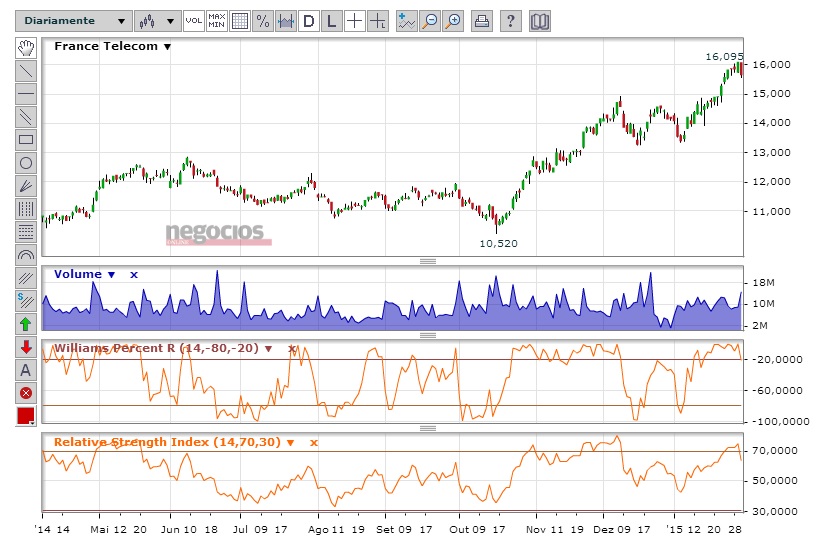Remove the Volume panel with x
Screen dimensions: 822x542
pyautogui.click(x=134, y=275)
